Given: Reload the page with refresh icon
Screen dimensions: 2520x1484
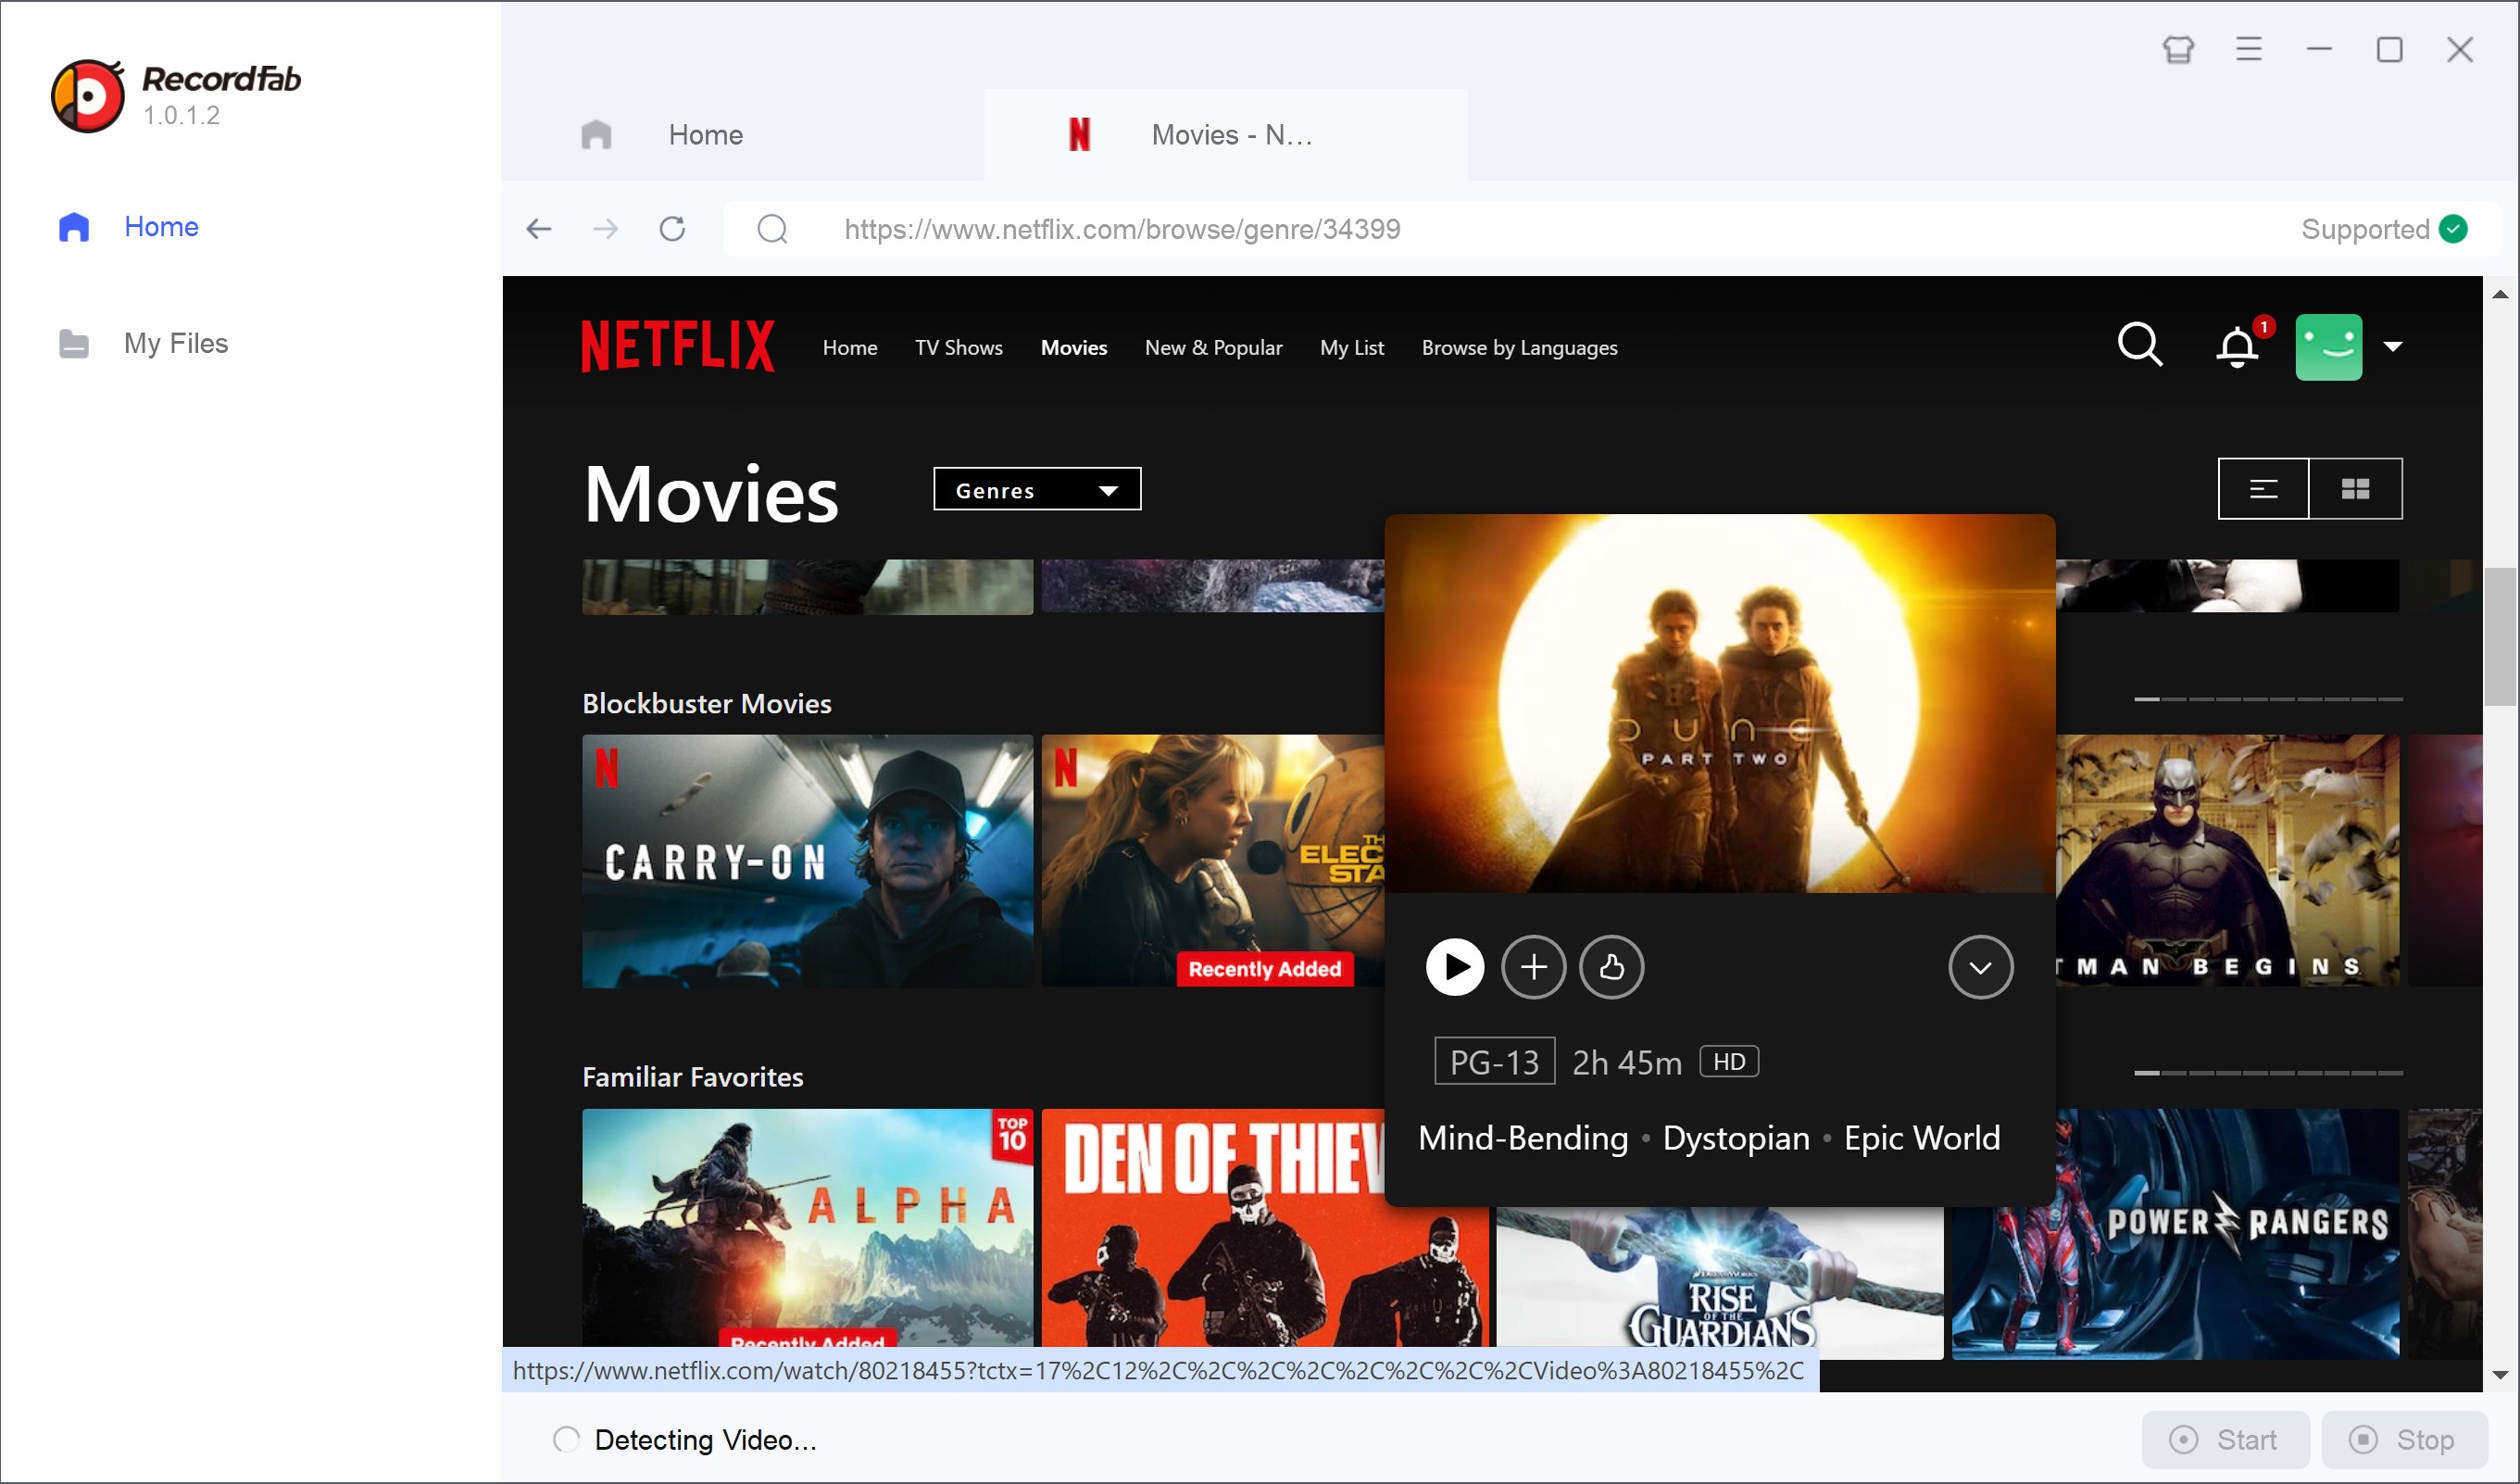Looking at the screenshot, I should point(672,229).
